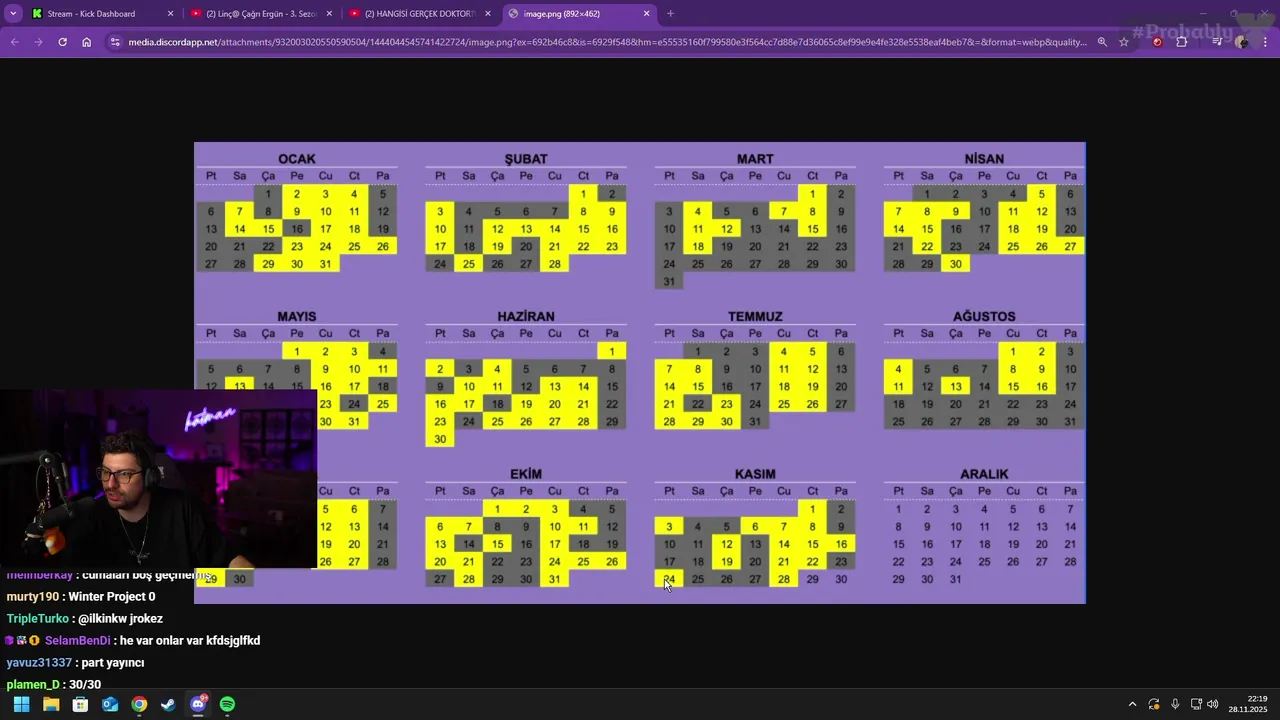Close the Stream - Kick Dashboard tab
Image resolution: width=1280 pixels, height=720 pixels.
point(170,14)
